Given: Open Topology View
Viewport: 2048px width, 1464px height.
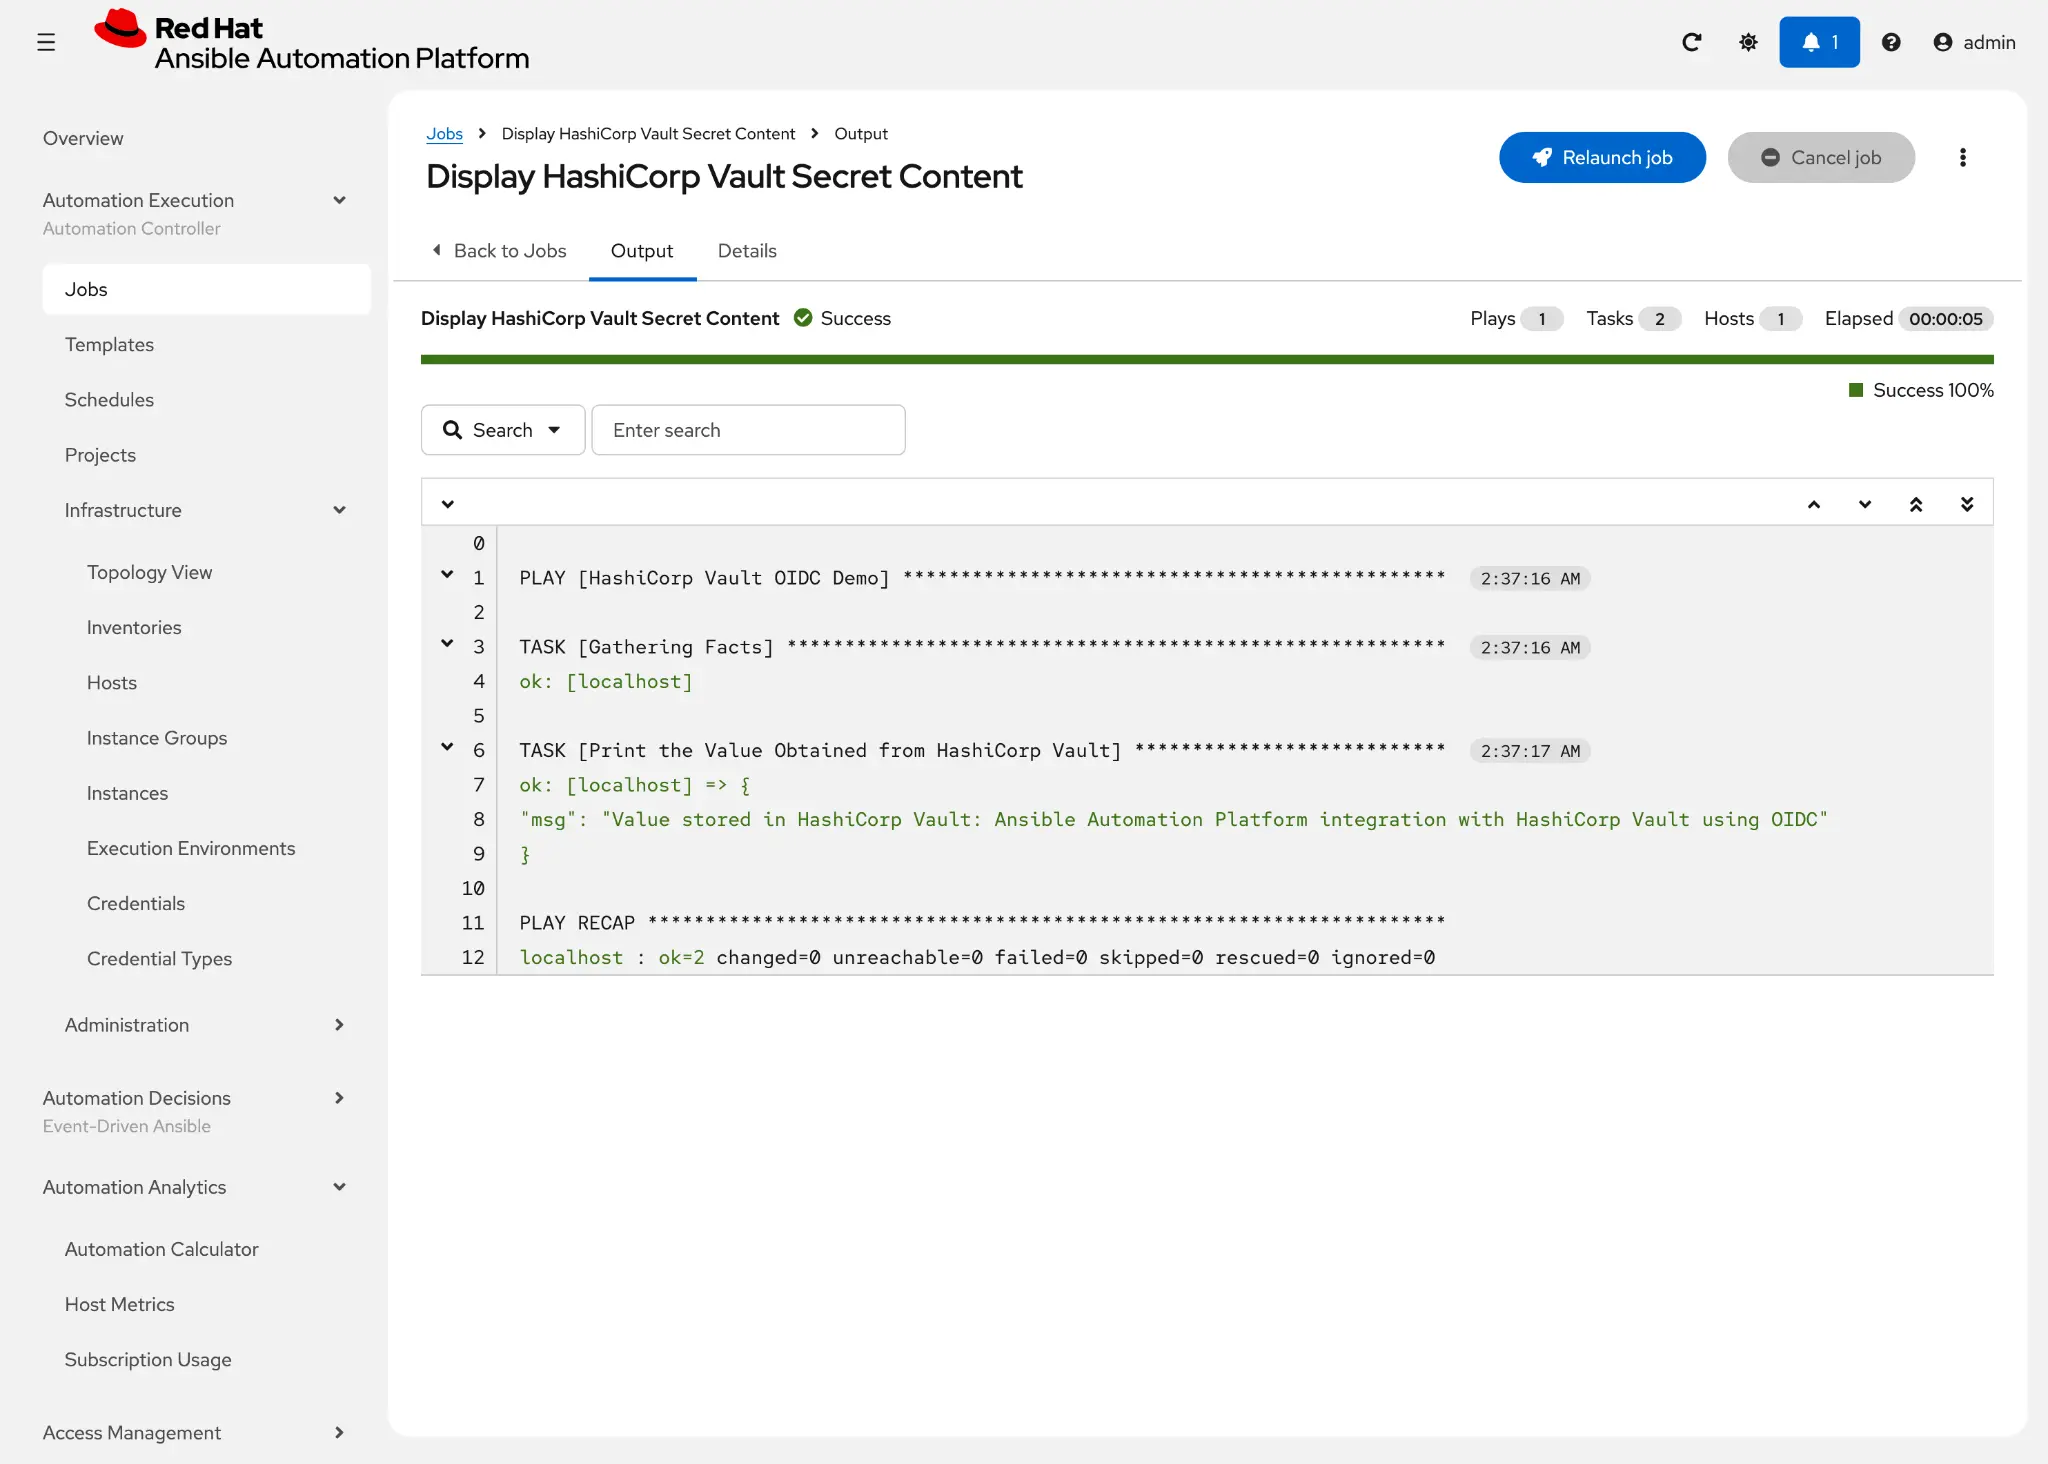Looking at the screenshot, I should 149,572.
